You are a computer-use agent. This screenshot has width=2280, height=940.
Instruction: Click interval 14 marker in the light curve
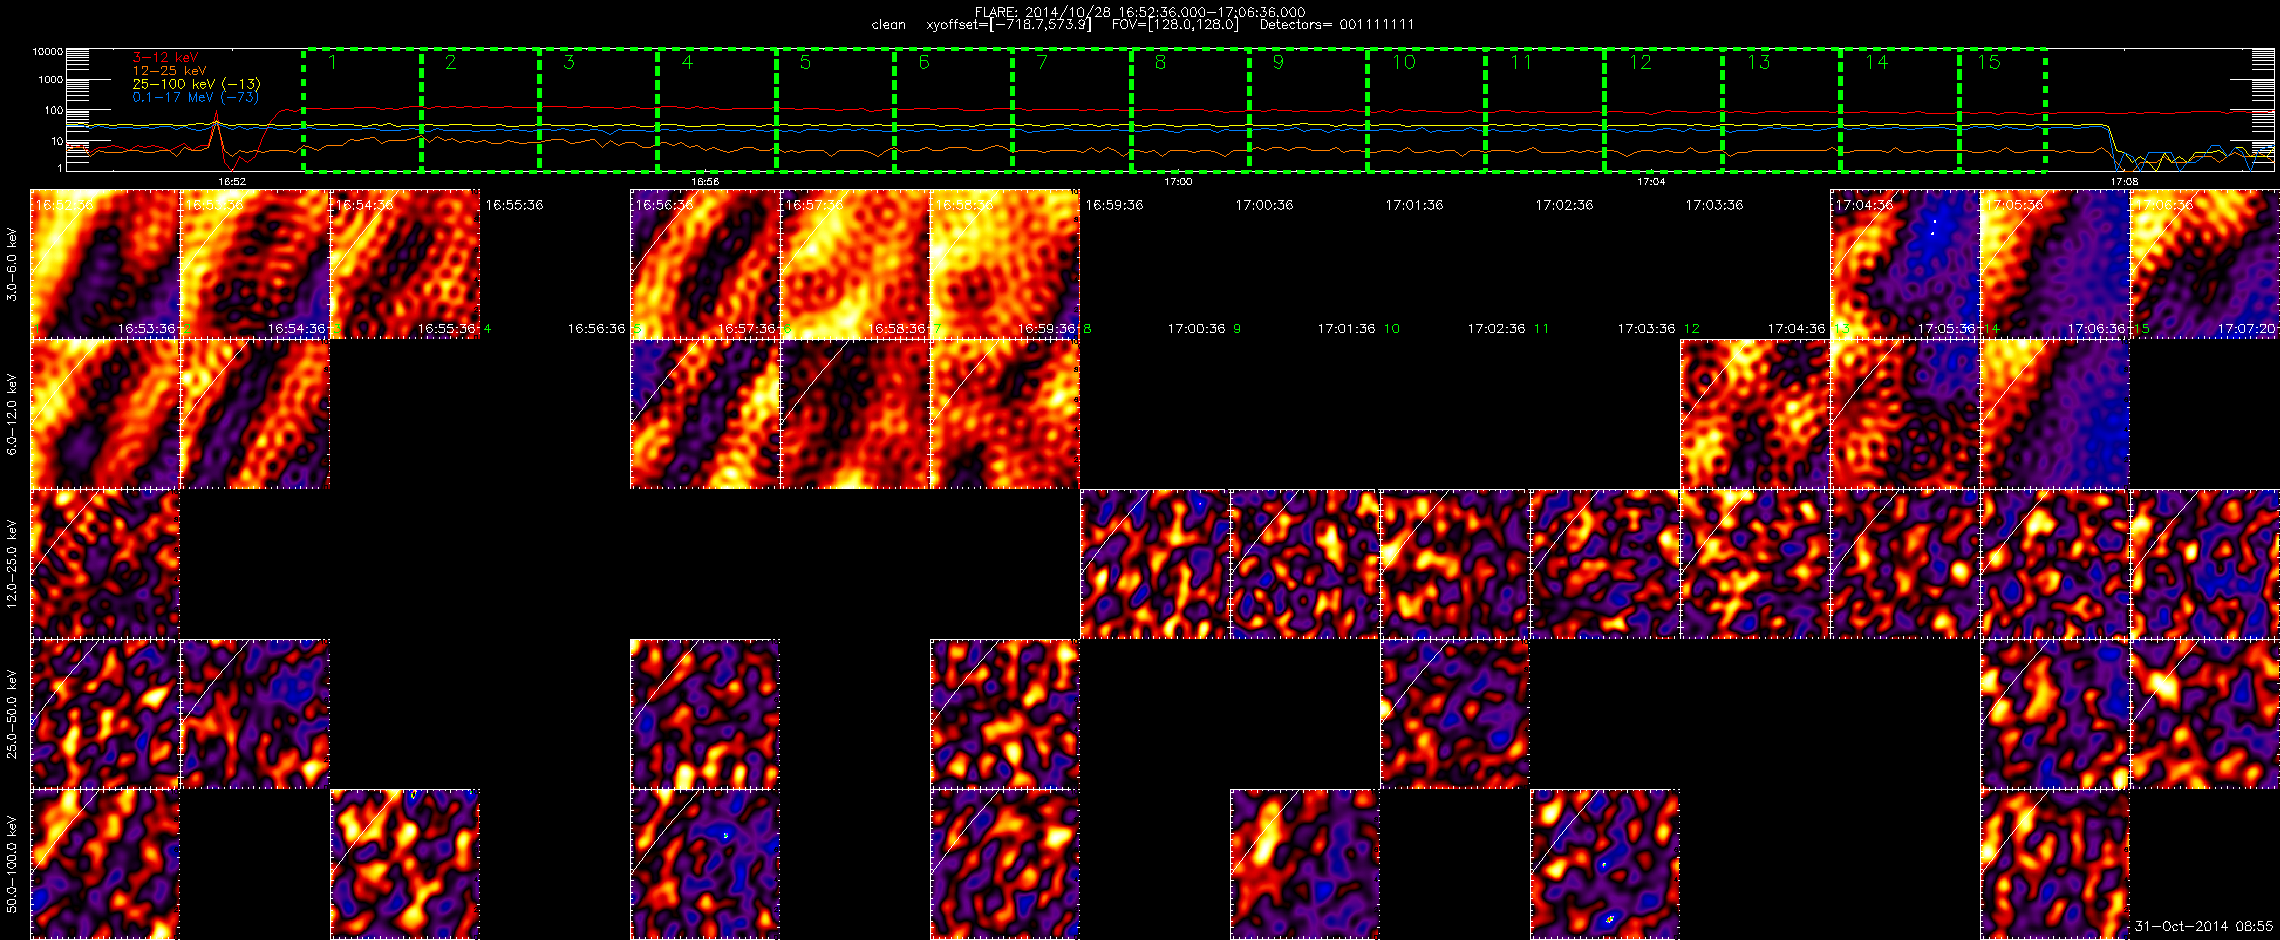(x=1876, y=62)
